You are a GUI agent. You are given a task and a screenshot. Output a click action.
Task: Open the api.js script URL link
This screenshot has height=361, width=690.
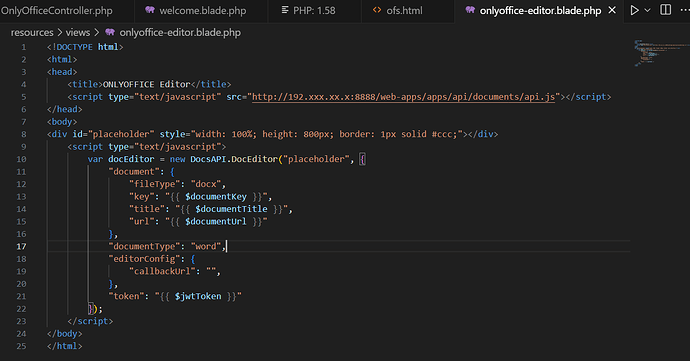pos(403,97)
